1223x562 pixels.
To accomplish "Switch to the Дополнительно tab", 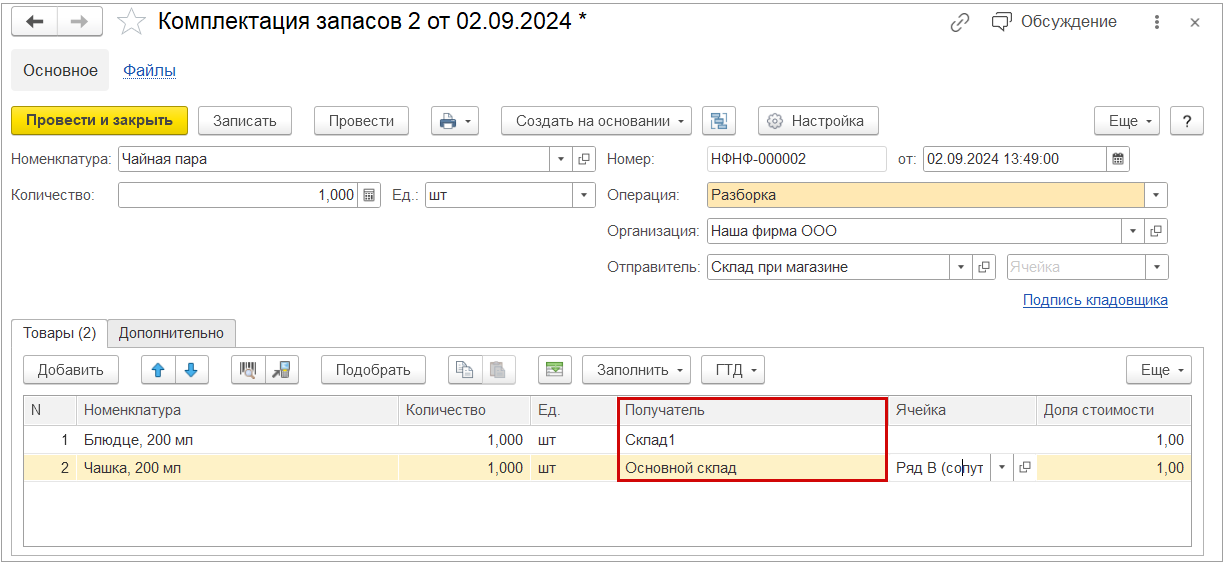I will pyautogui.click(x=171, y=333).
